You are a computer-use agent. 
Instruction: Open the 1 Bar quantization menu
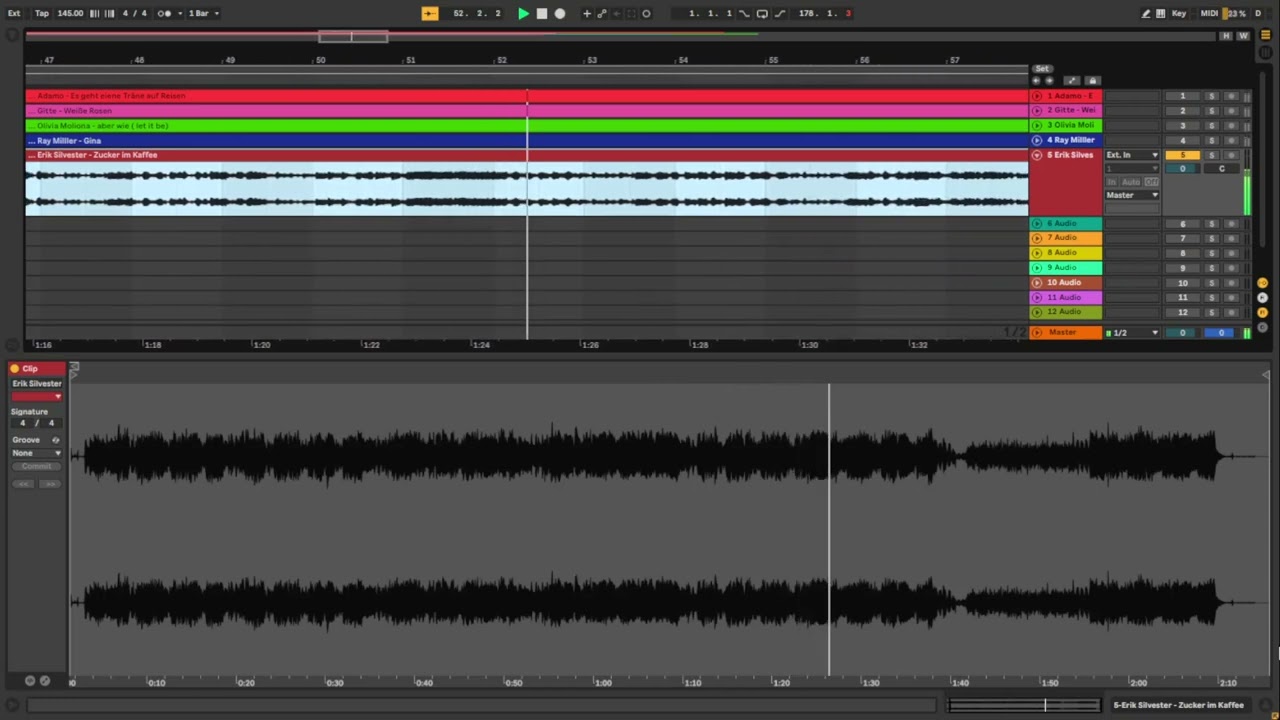click(203, 13)
